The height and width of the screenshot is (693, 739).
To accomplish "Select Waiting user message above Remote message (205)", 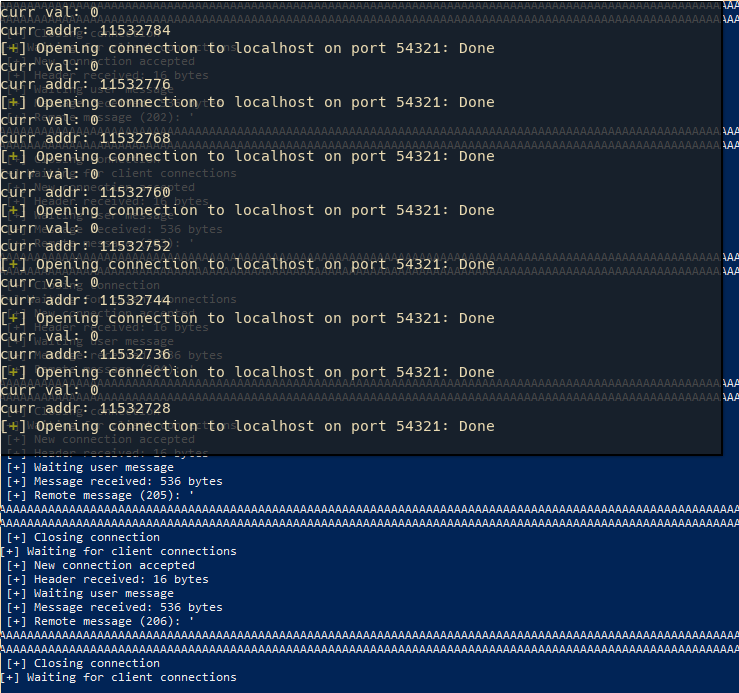I will 90,468.
